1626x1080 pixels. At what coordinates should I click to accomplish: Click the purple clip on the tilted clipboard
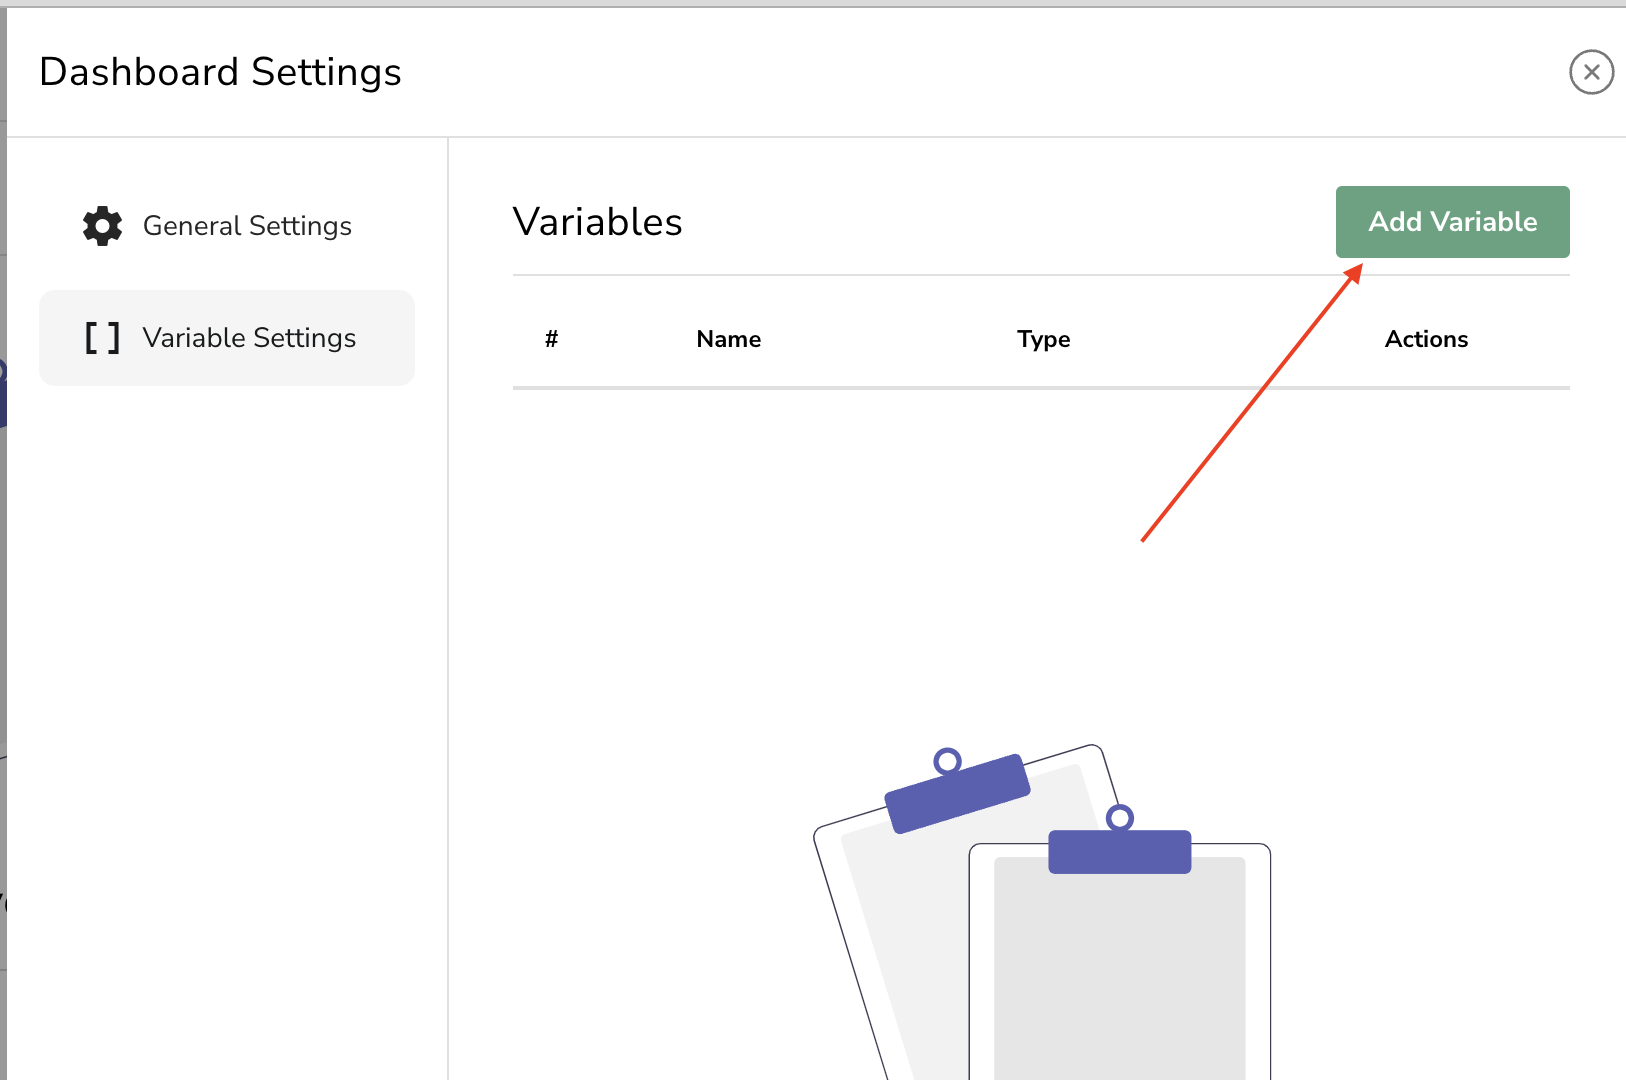point(958,794)
